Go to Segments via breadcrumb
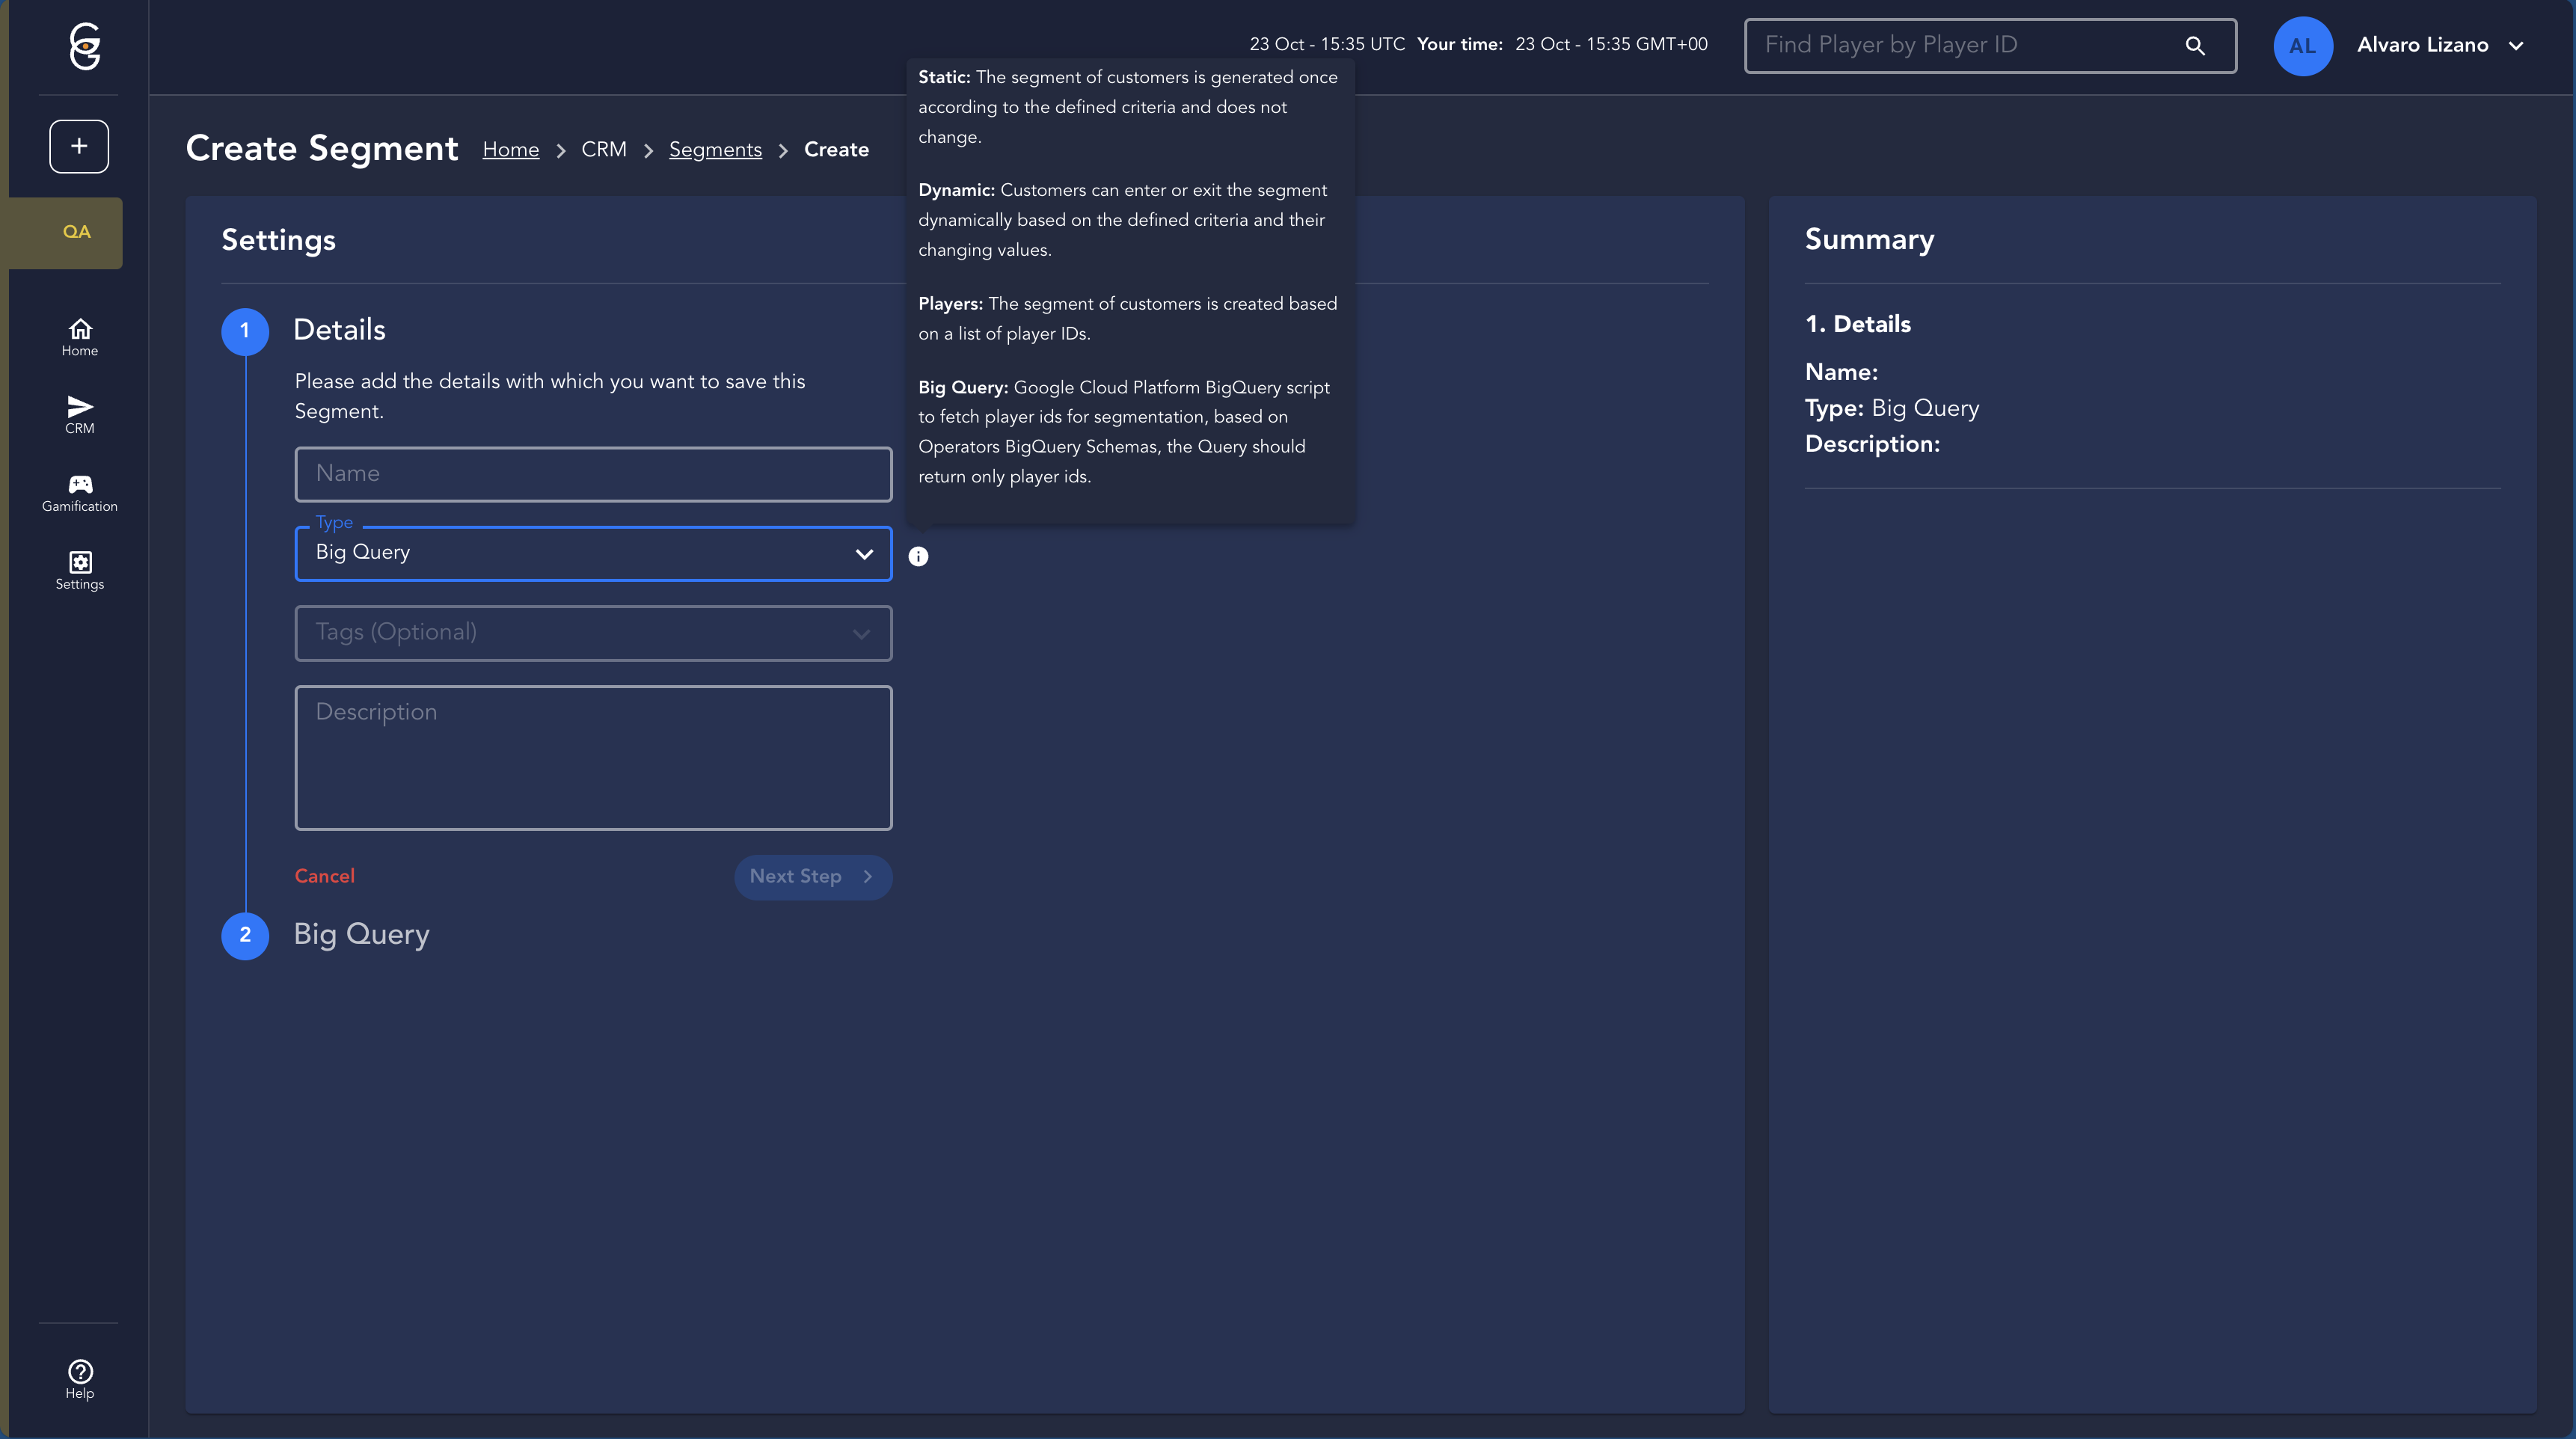The width and height of the screenshot is (2576, 1439). pos(715,150)
